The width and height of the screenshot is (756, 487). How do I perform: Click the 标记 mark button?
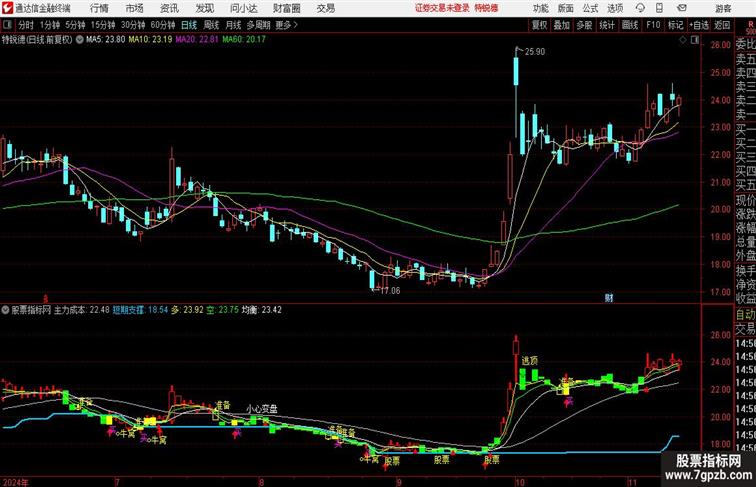(675, 25)
